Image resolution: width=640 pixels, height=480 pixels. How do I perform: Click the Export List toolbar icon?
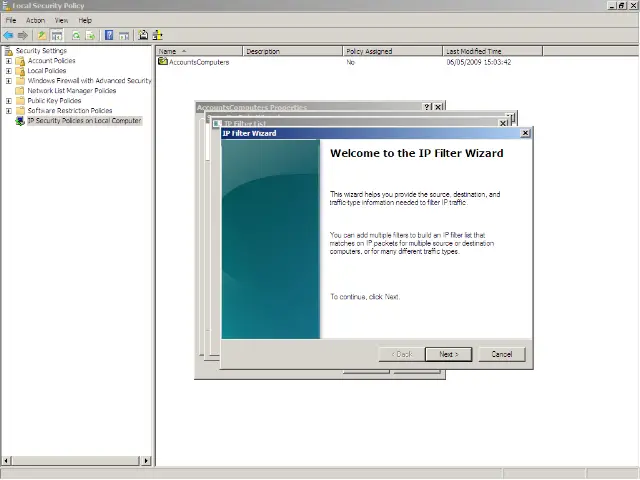90,35
